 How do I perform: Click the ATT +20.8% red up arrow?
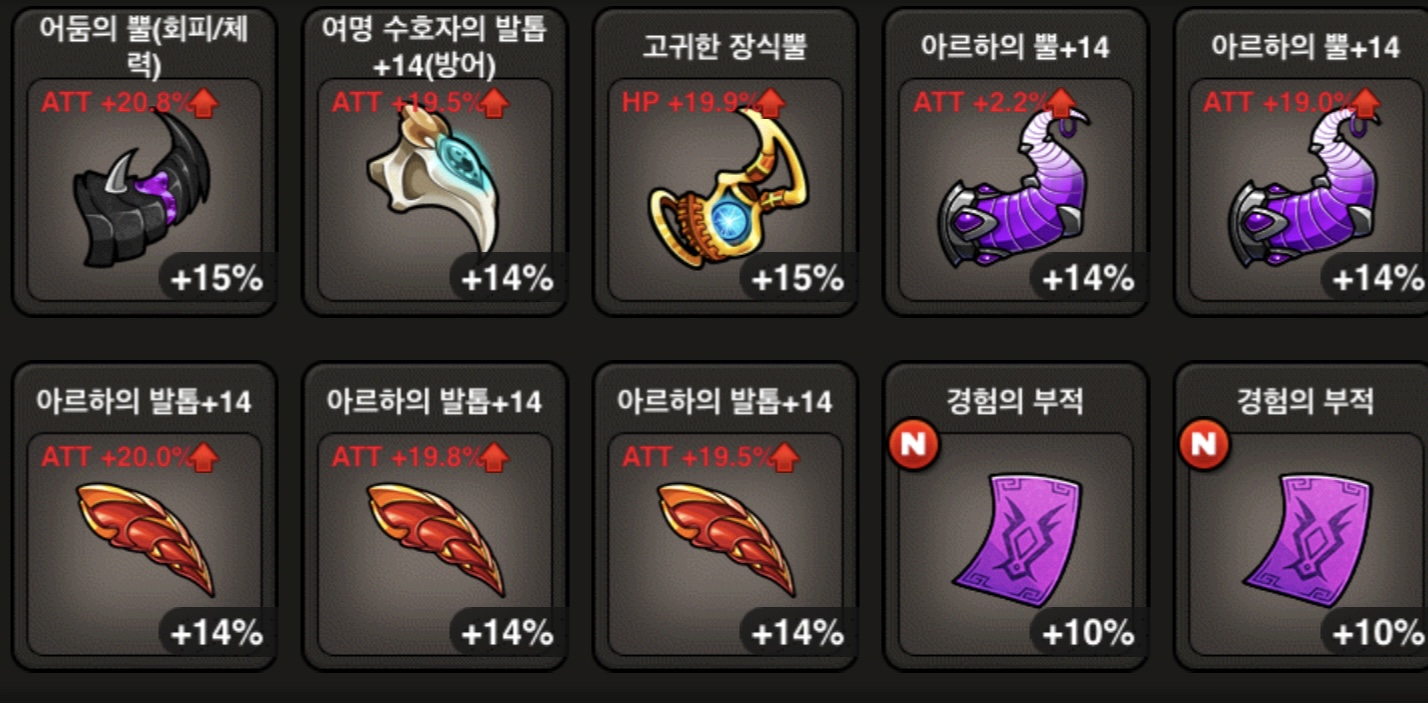(x=203, y=104)
